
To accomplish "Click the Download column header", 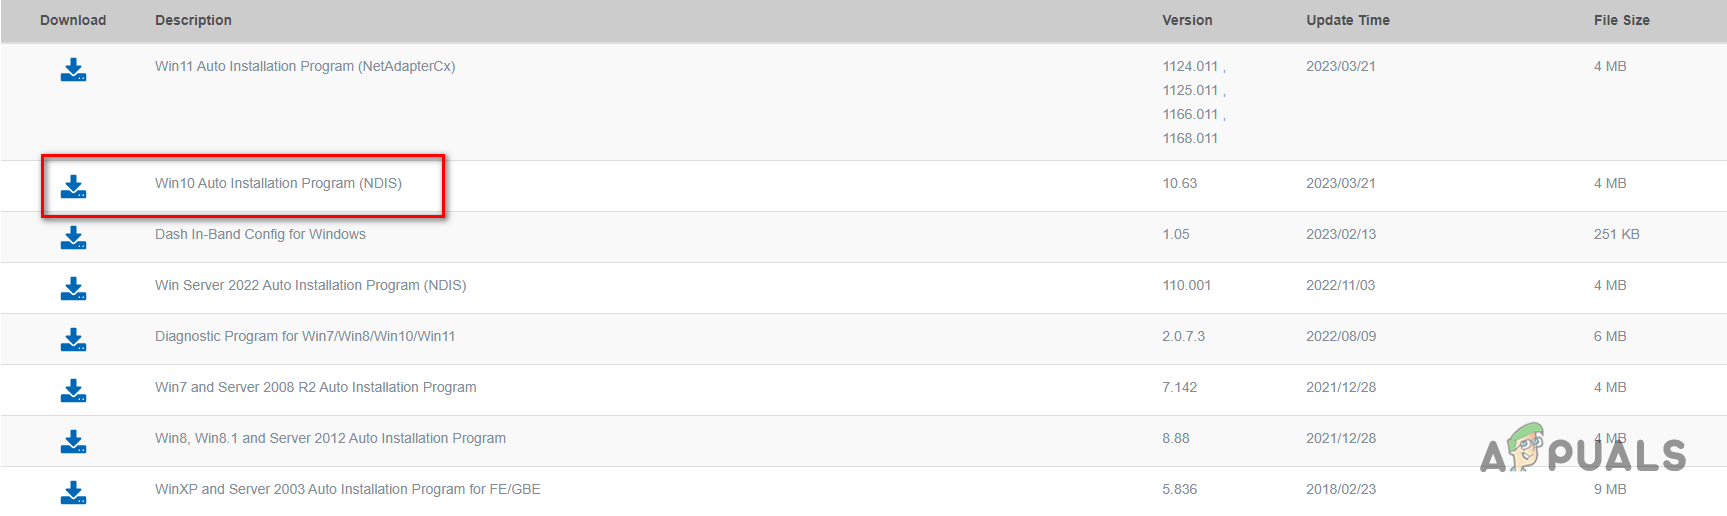I will (73, 21).
